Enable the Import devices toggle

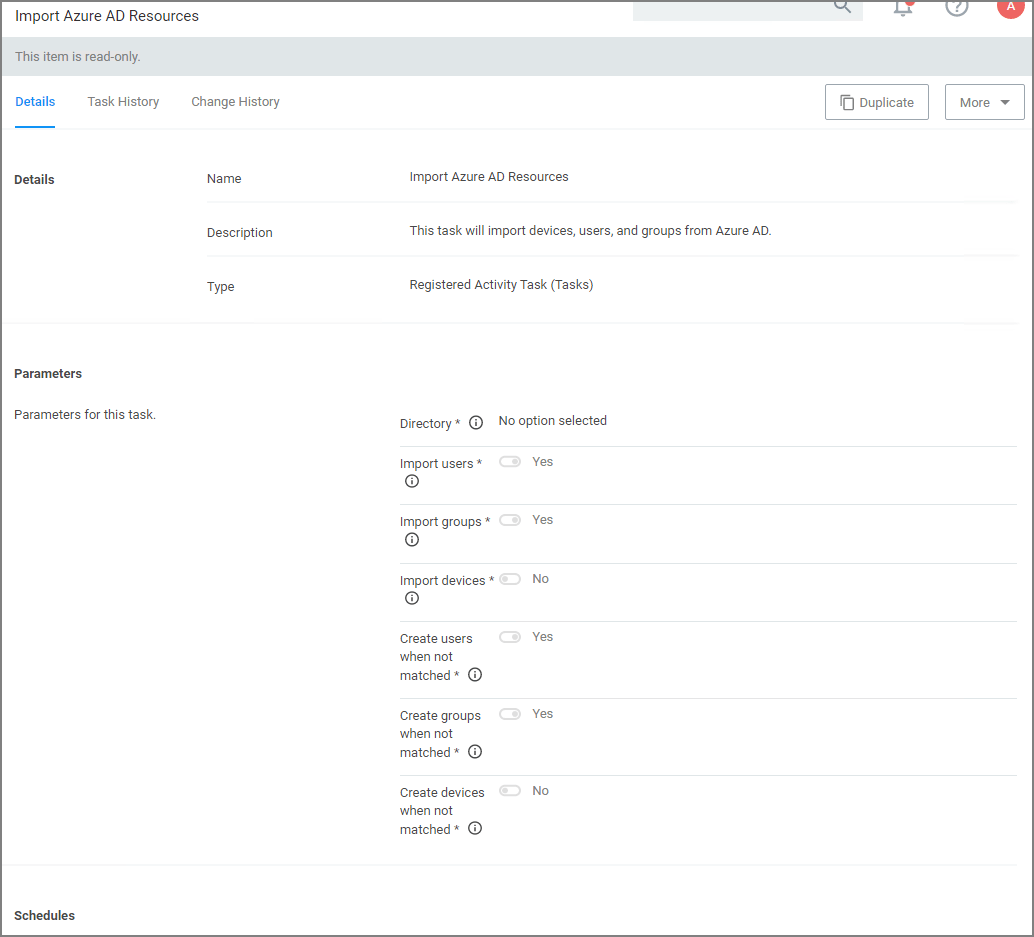pos(510,578)
